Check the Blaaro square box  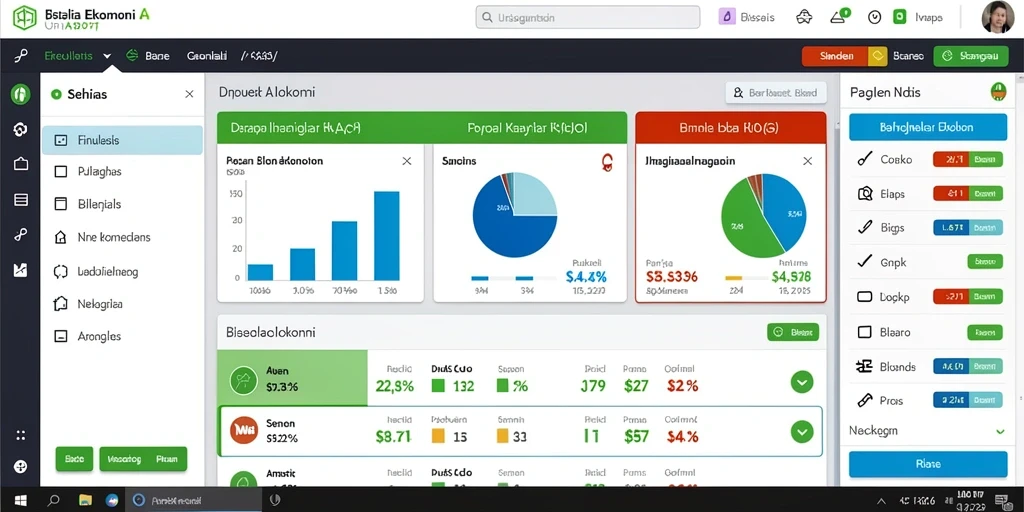[x=864, y=332]
